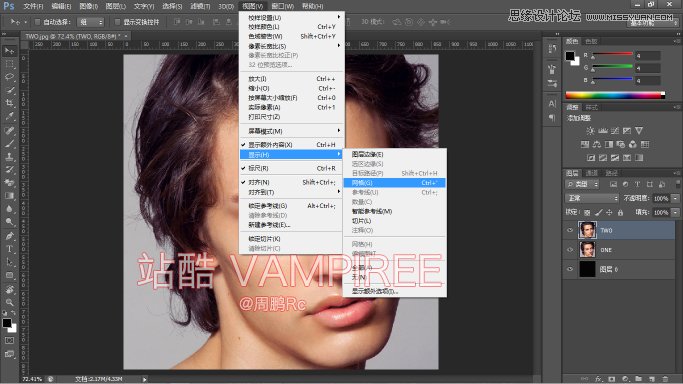
Task: Open the layer filter 类型 dropdown
Action: [583, 185]
